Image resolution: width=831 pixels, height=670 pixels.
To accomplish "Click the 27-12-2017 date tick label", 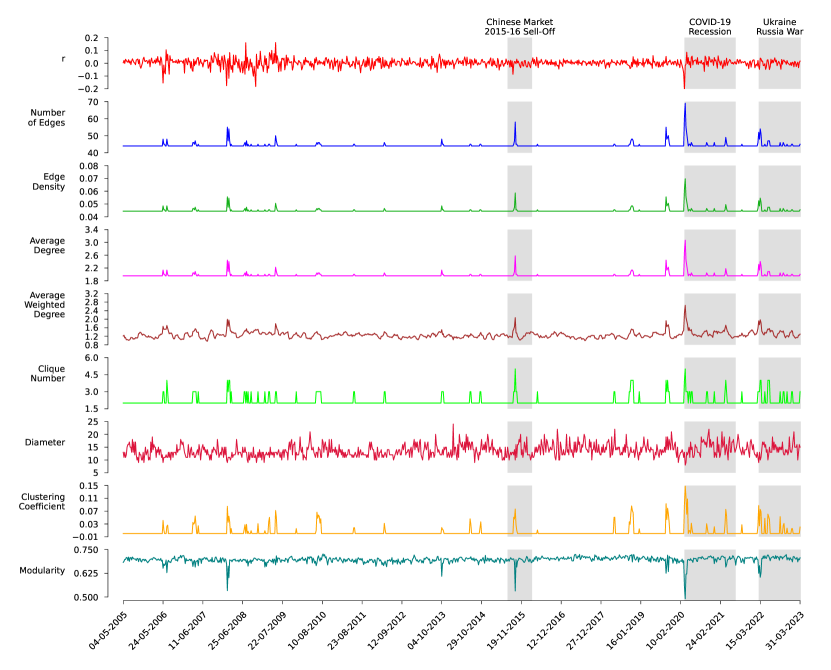I will [586, 630].
